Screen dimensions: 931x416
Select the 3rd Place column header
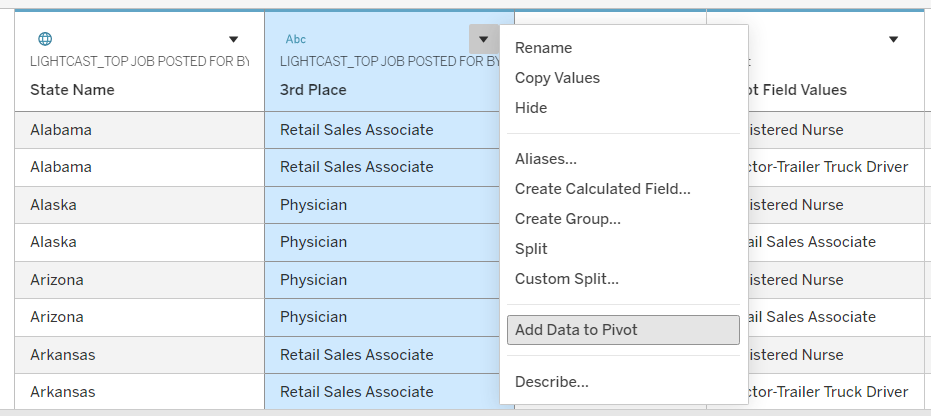[313, 90]
